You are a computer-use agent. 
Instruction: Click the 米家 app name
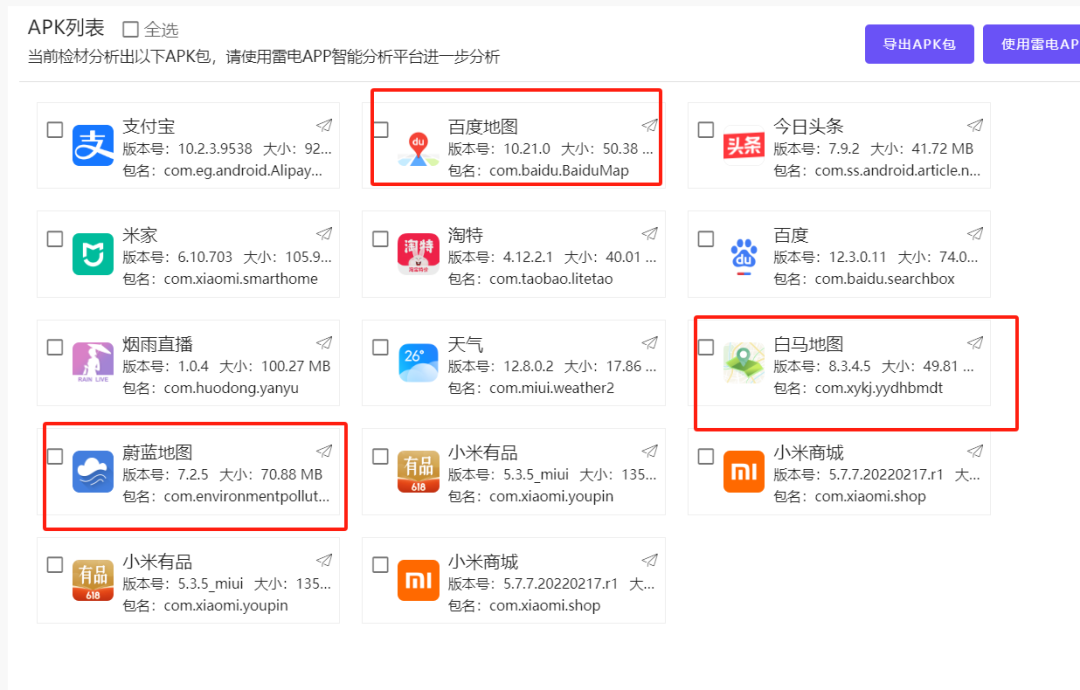[140, 236]
